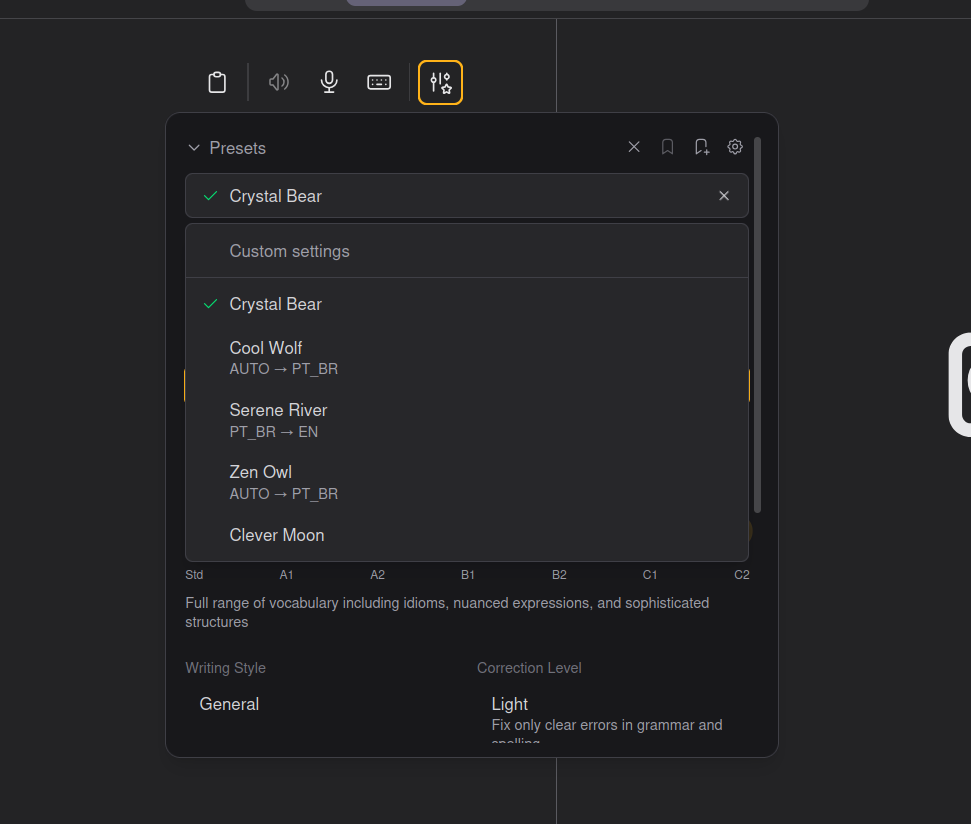Screen dimensions: 971x824
Task: Choose the Clever Moon preset
Action: click(x=277, y=535)
